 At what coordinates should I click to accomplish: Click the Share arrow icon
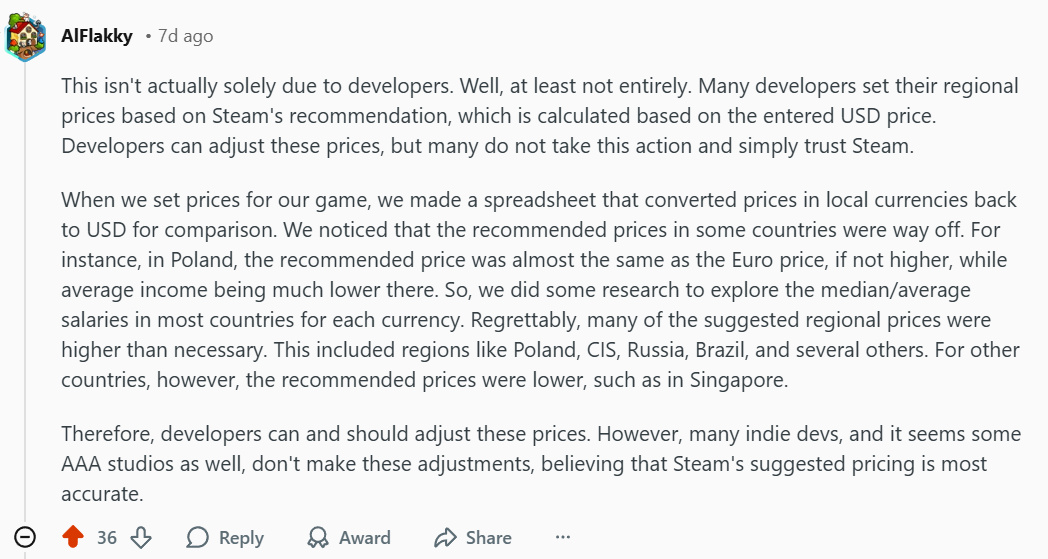click(445, 538)
